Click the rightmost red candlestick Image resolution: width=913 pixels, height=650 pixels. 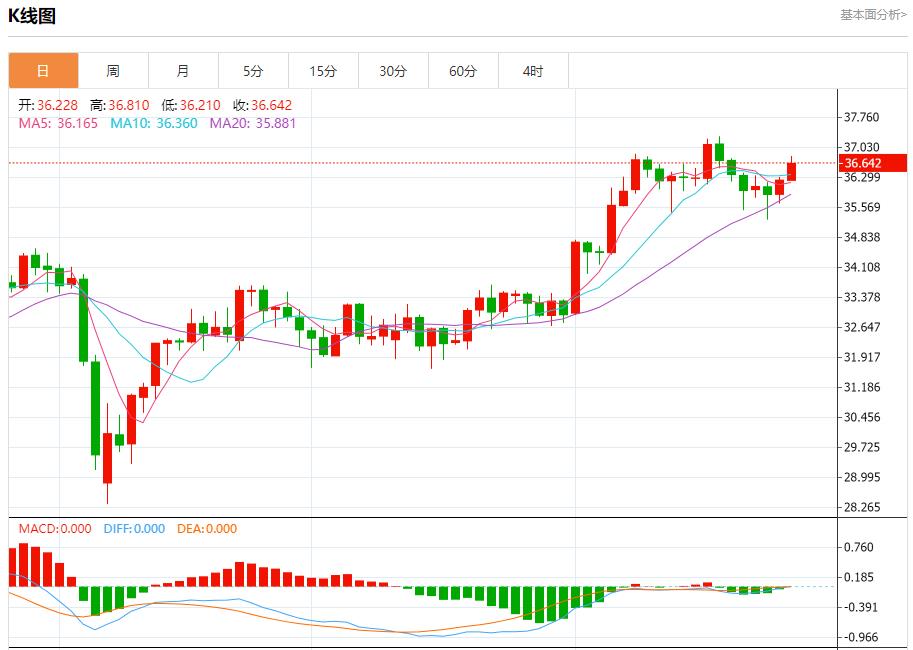coord(791,171)
